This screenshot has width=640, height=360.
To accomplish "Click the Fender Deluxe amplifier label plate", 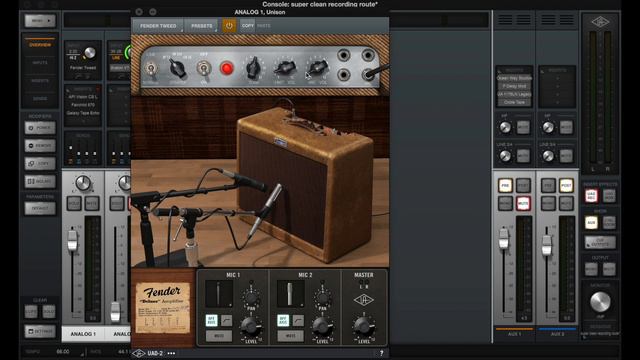I will tap(162, 308).
